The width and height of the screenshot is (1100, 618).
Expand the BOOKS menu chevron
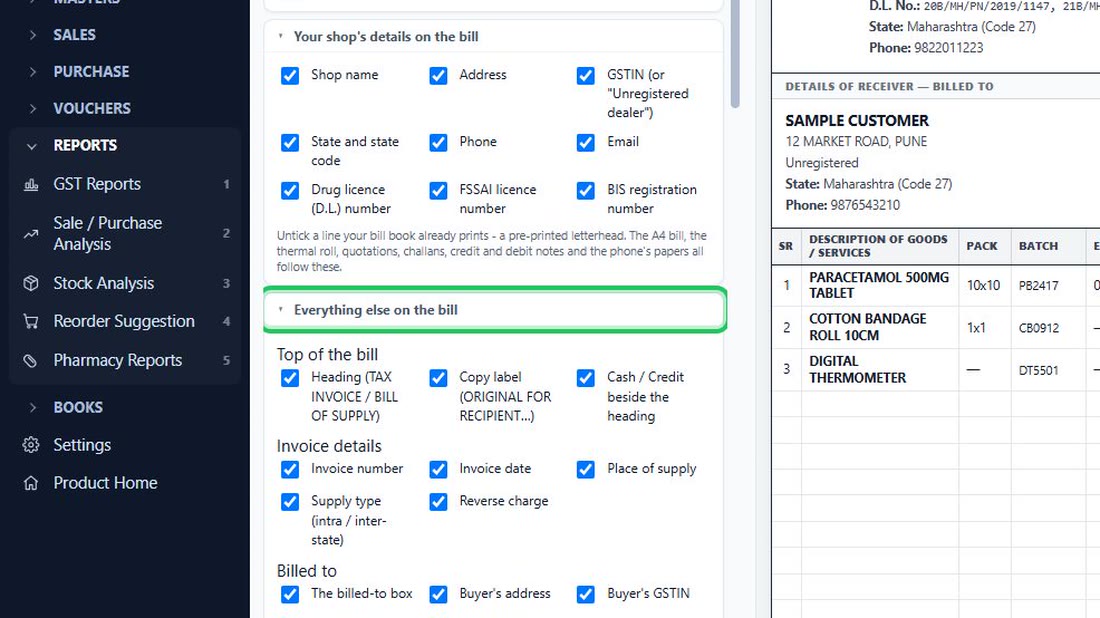(x=32, y=408)
